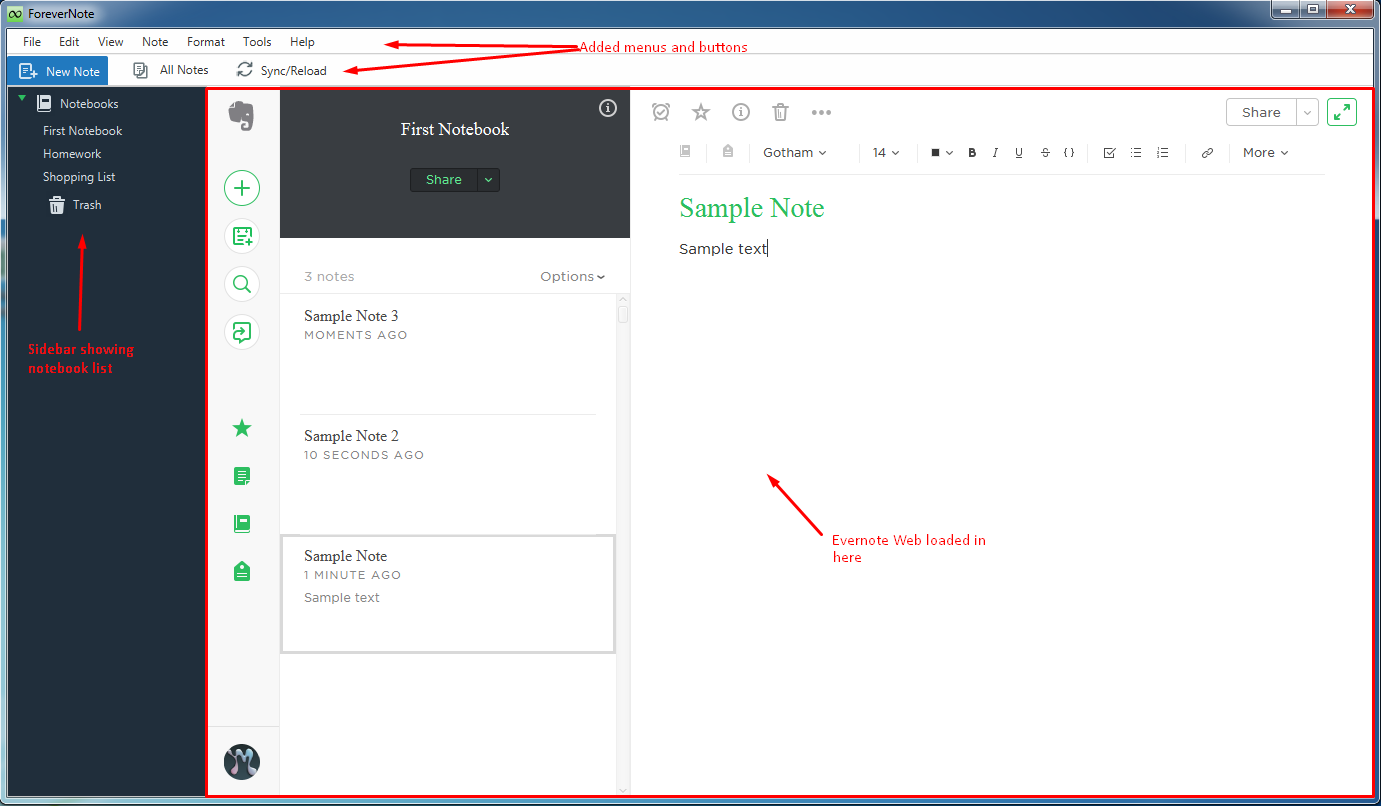Create a new note with the plus icon
This screenshot has height=806, width=1381.
242,188
